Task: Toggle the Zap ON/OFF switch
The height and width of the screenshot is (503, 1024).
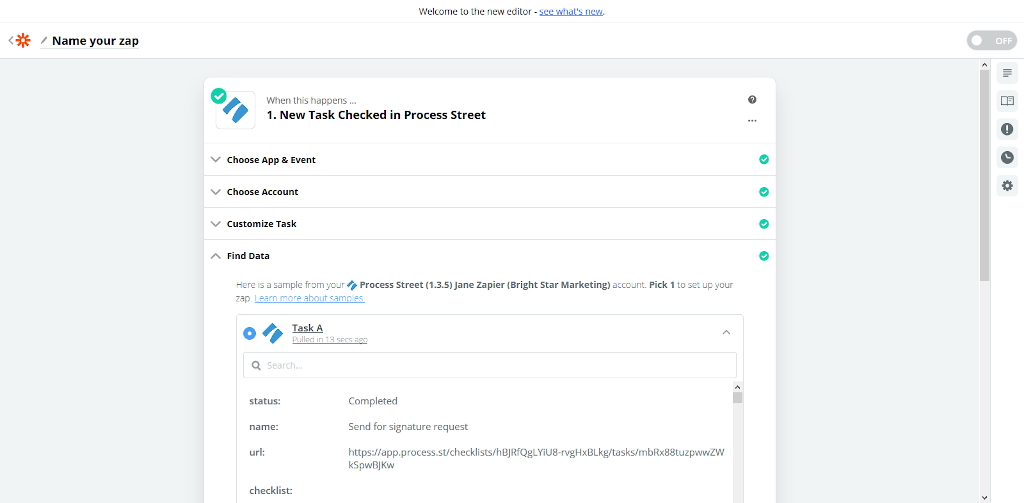Action: point(991,41)
